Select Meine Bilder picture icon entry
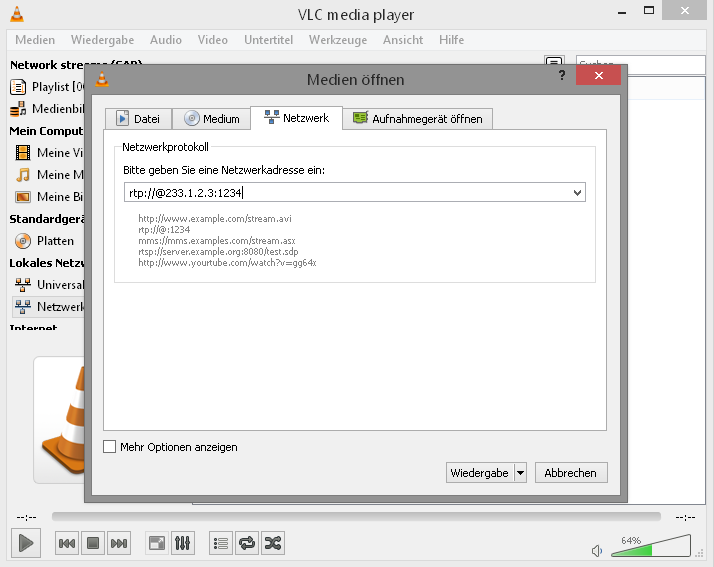Viewport: 714px width, 567px height. [49, 197]
